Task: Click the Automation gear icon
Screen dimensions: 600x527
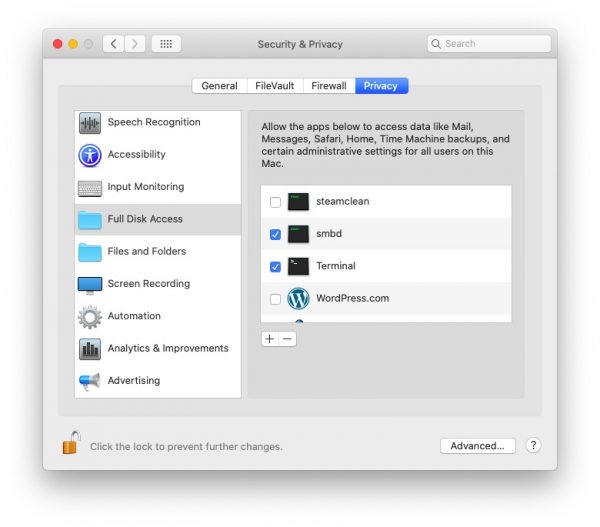Action: click(x=90, y=317)
